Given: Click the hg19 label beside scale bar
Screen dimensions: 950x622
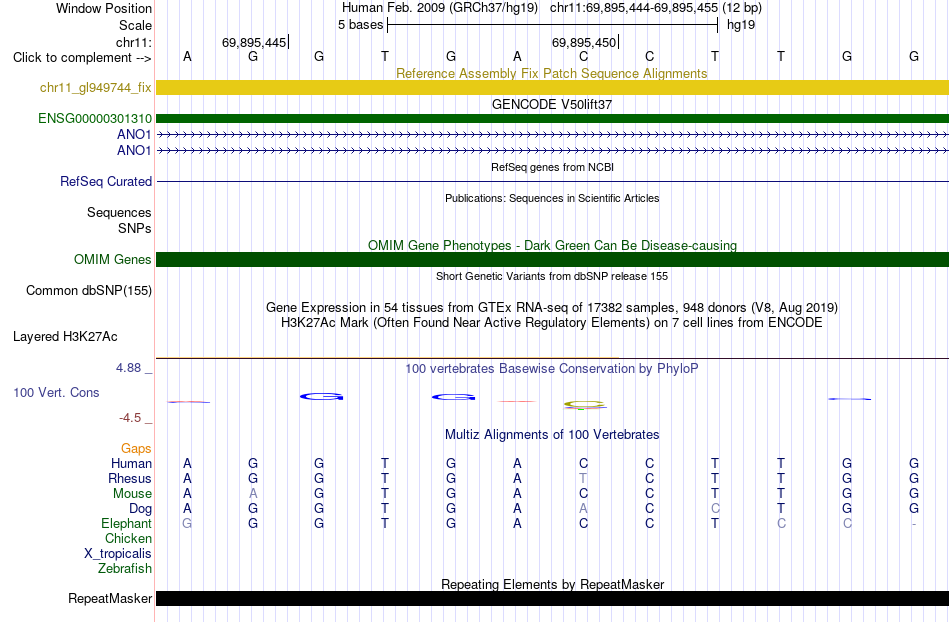Looking at the screenshot, I should tap(741, 25).
